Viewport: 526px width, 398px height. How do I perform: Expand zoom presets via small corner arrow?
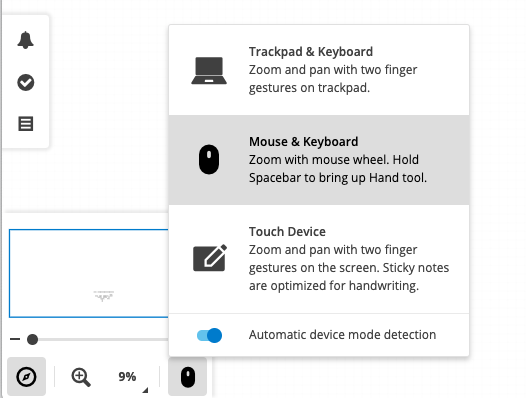tap(145, 390)
